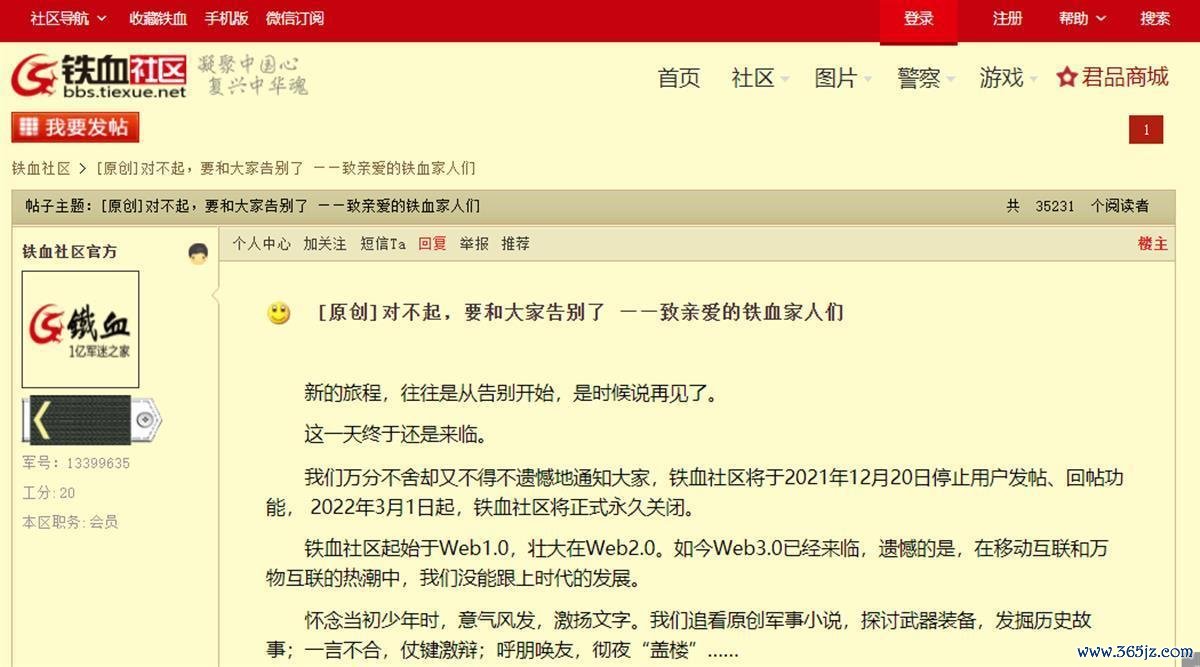
Task: Open the 图片 navigation dropdown
Action: point(843,78)
